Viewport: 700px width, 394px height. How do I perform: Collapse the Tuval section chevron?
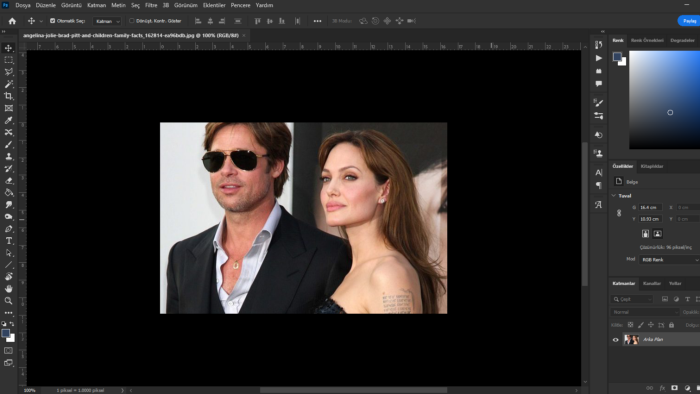point(614,196)
